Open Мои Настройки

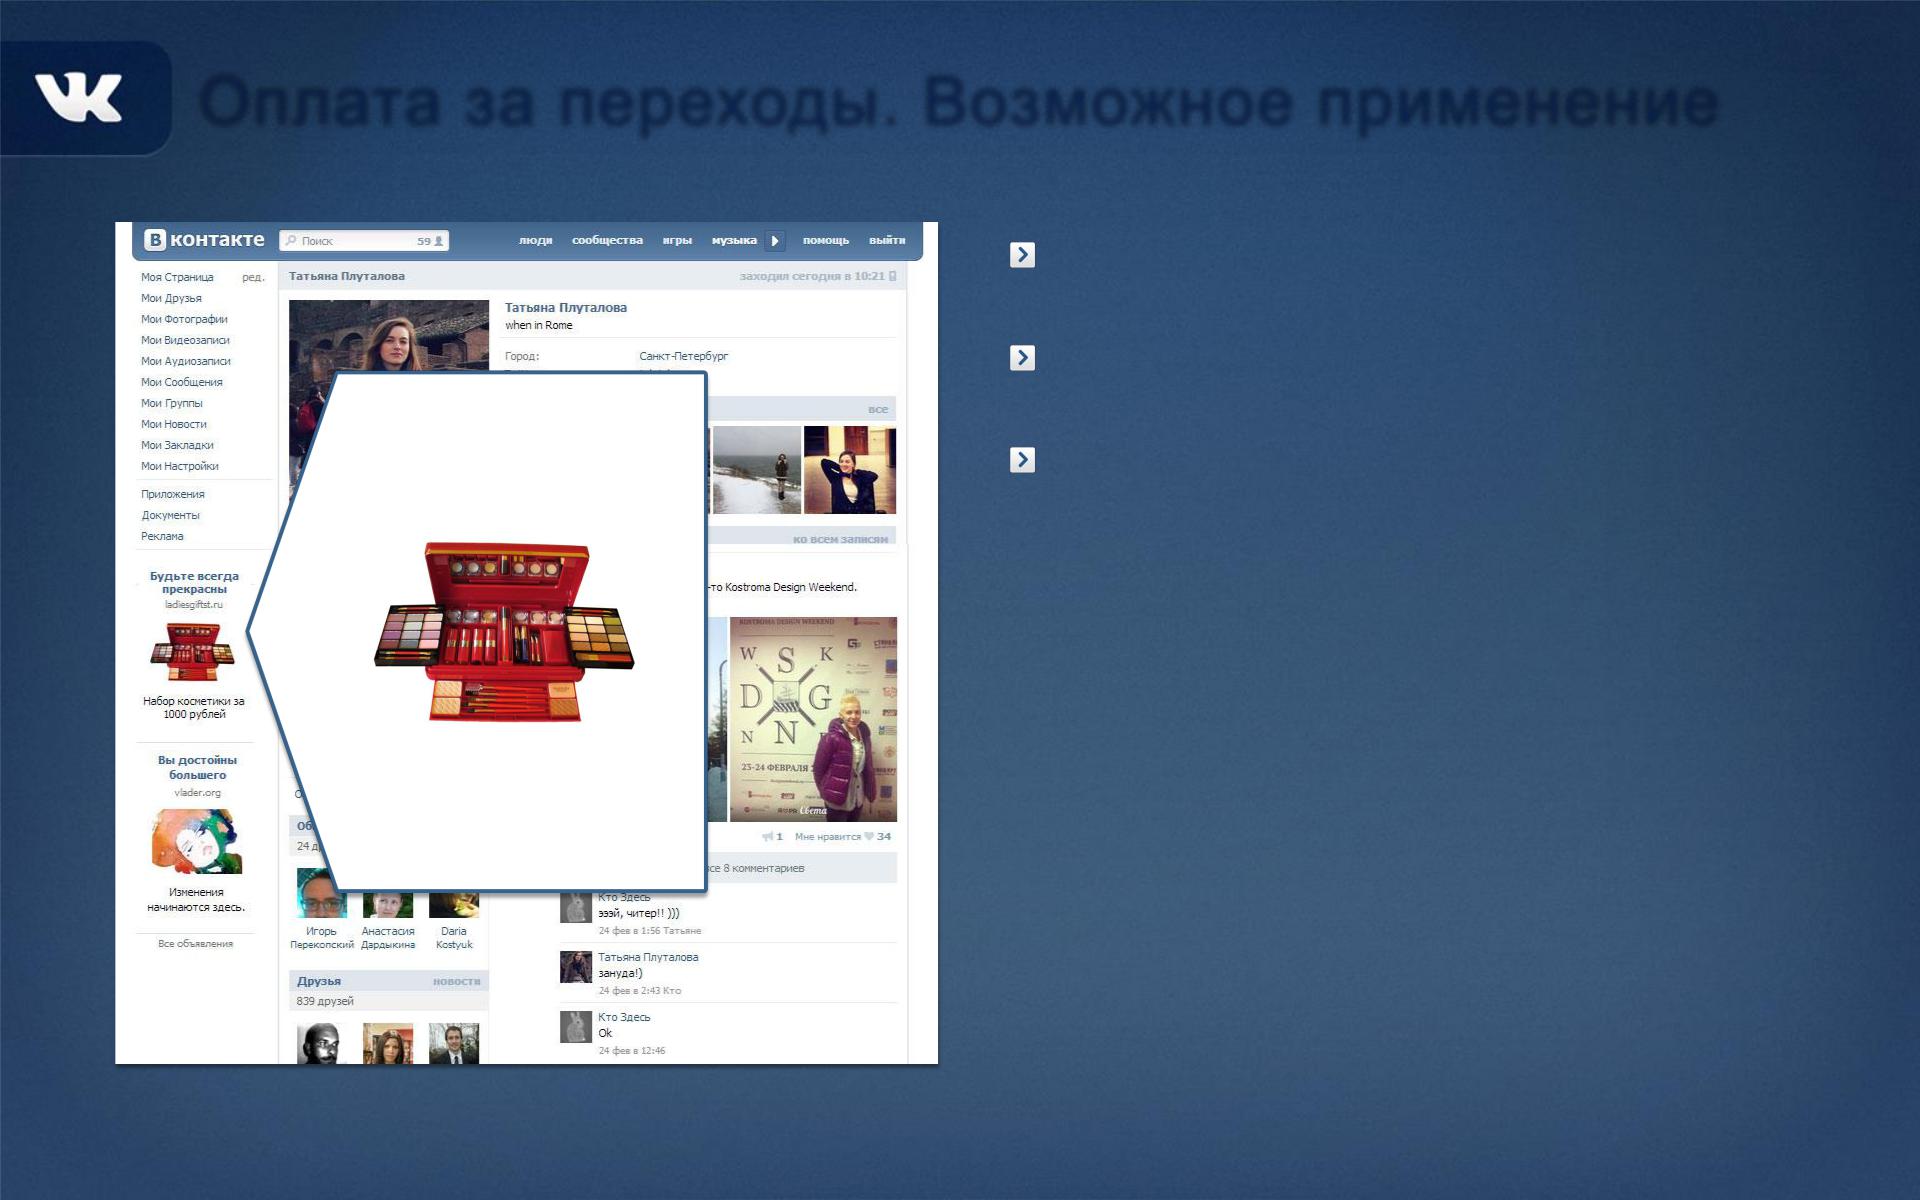click(x=180, y=466)
